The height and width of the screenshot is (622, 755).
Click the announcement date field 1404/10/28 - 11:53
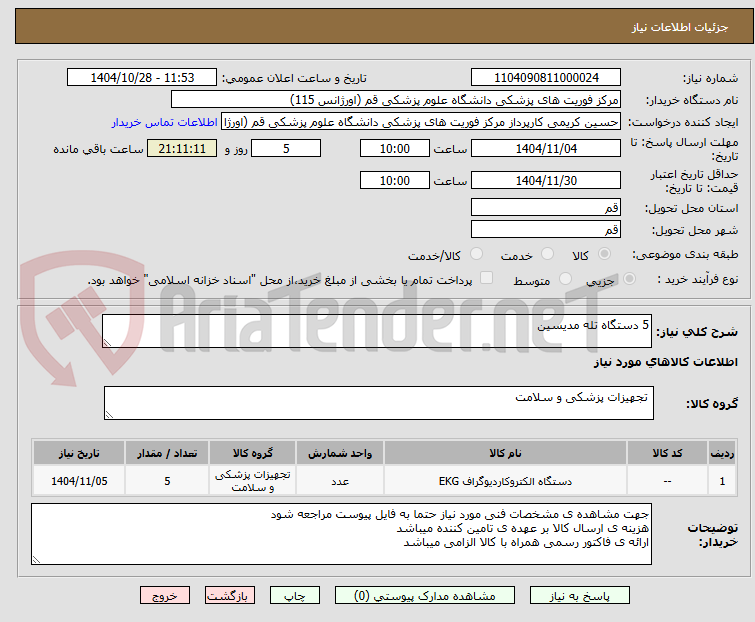142,78
